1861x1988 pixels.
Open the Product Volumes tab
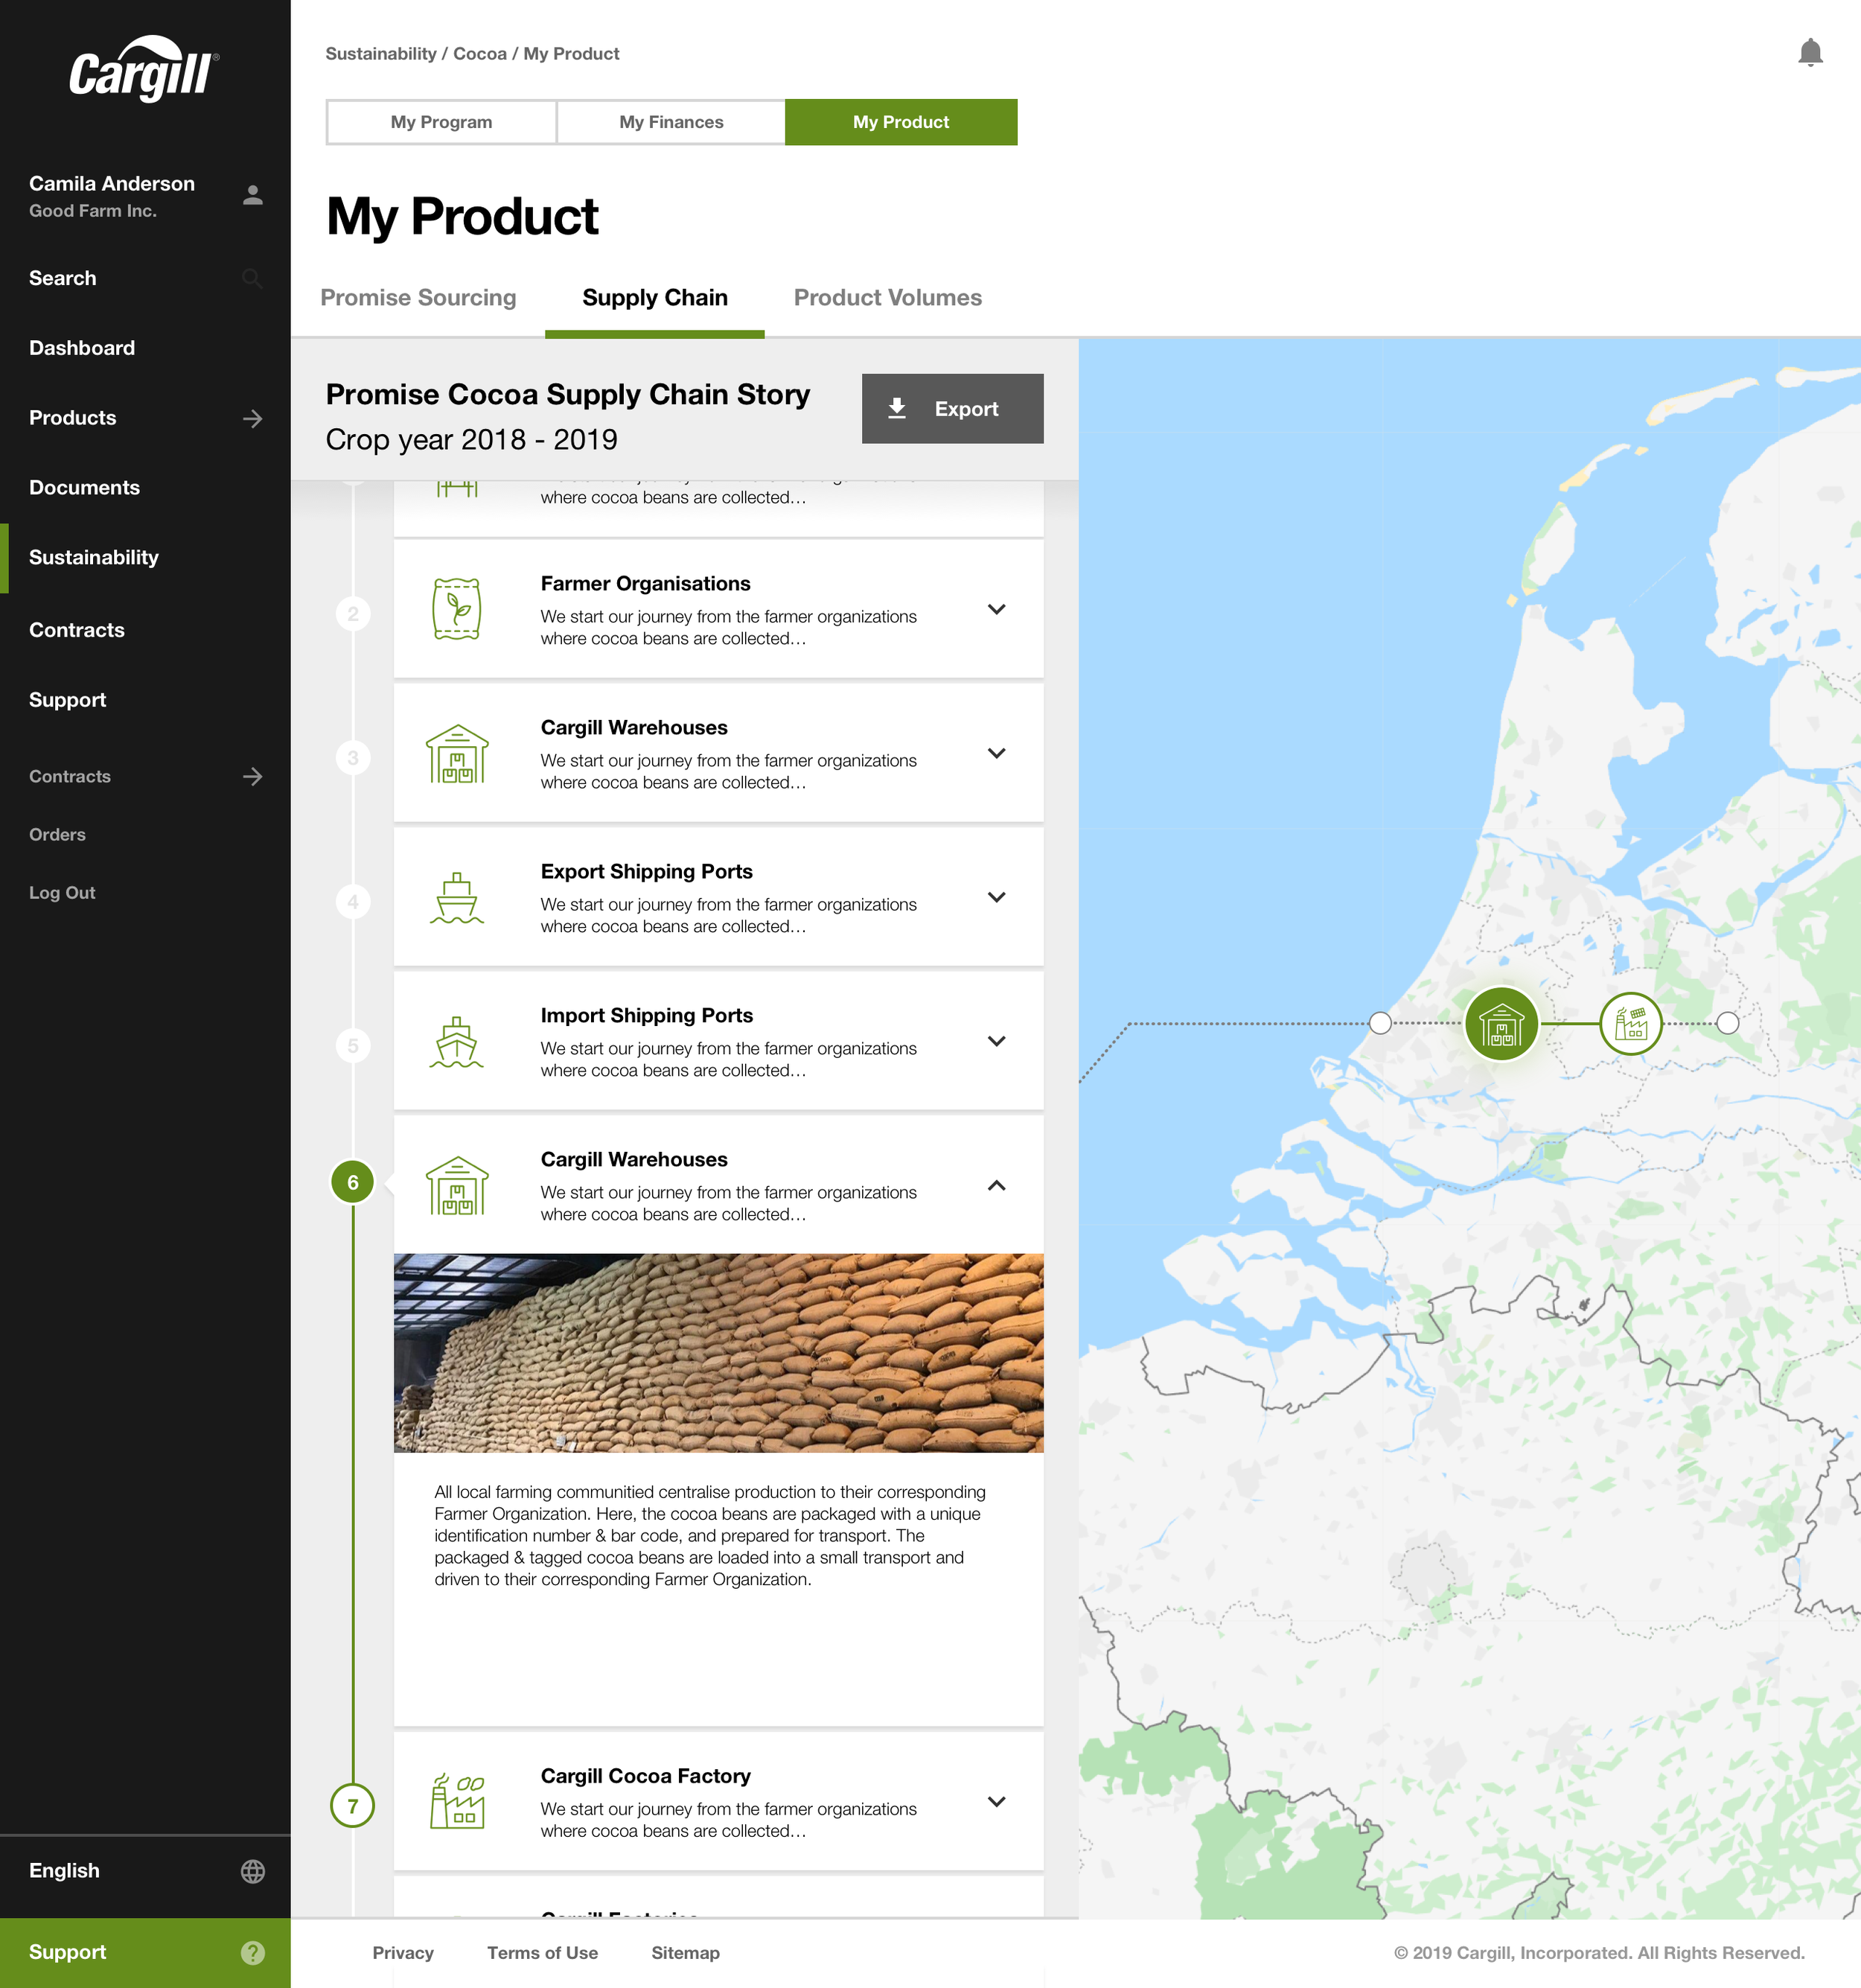(x=888, y=298)
